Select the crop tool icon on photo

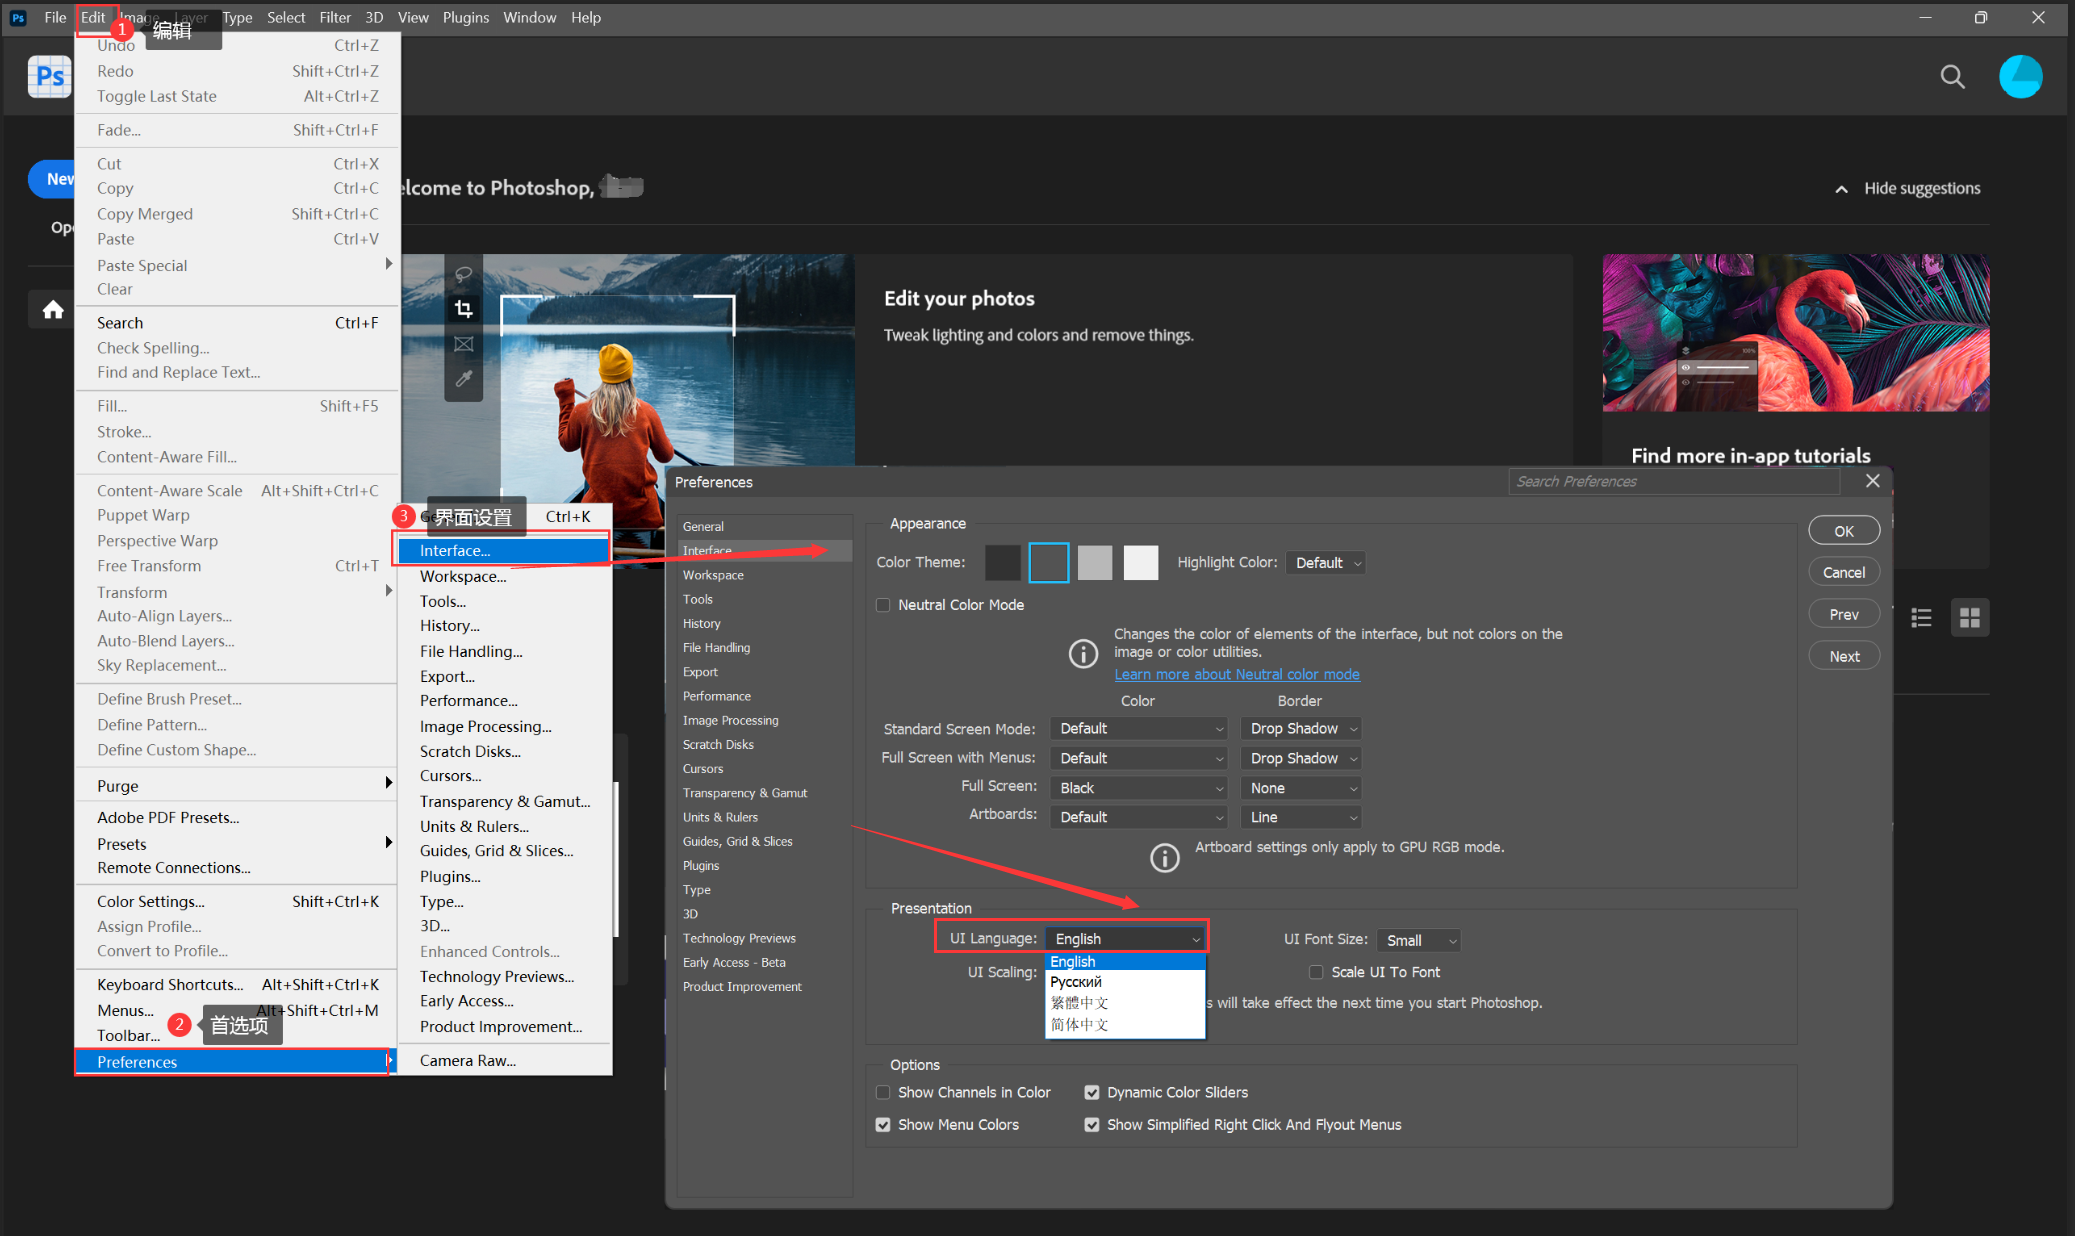tap(464, 309)
